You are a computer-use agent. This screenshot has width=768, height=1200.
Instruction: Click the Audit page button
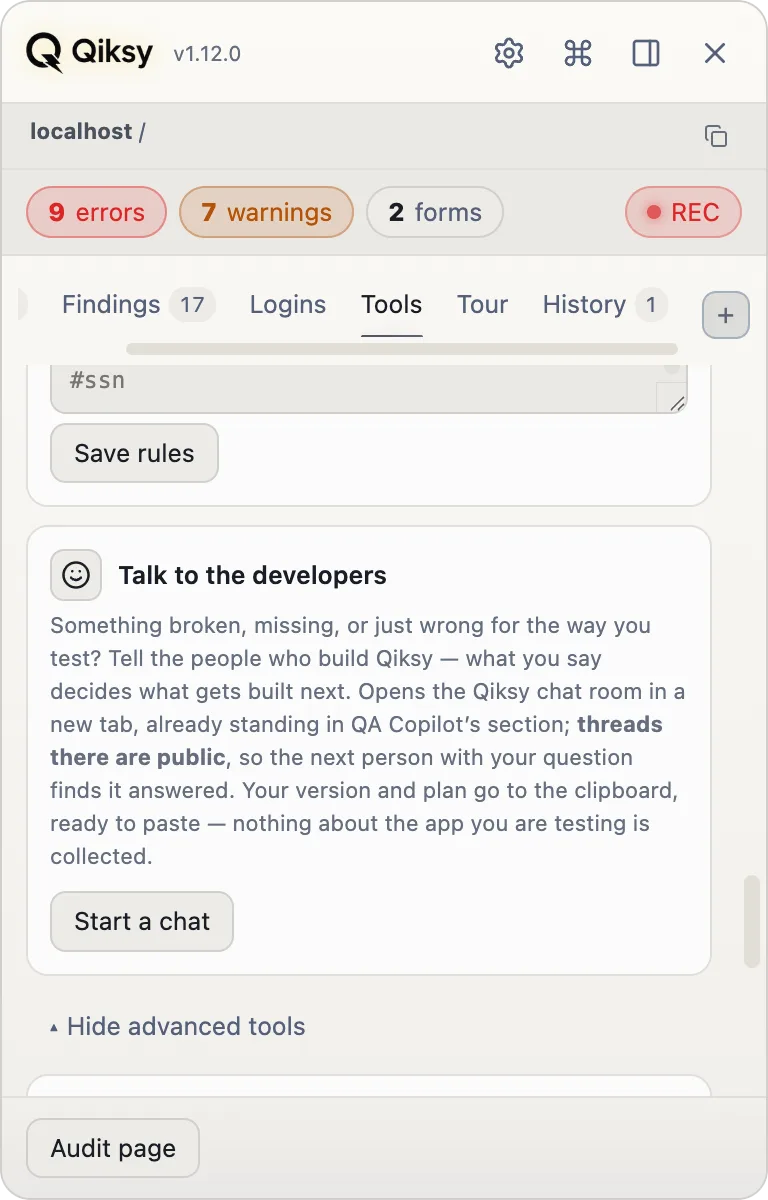coord(113,1148)
